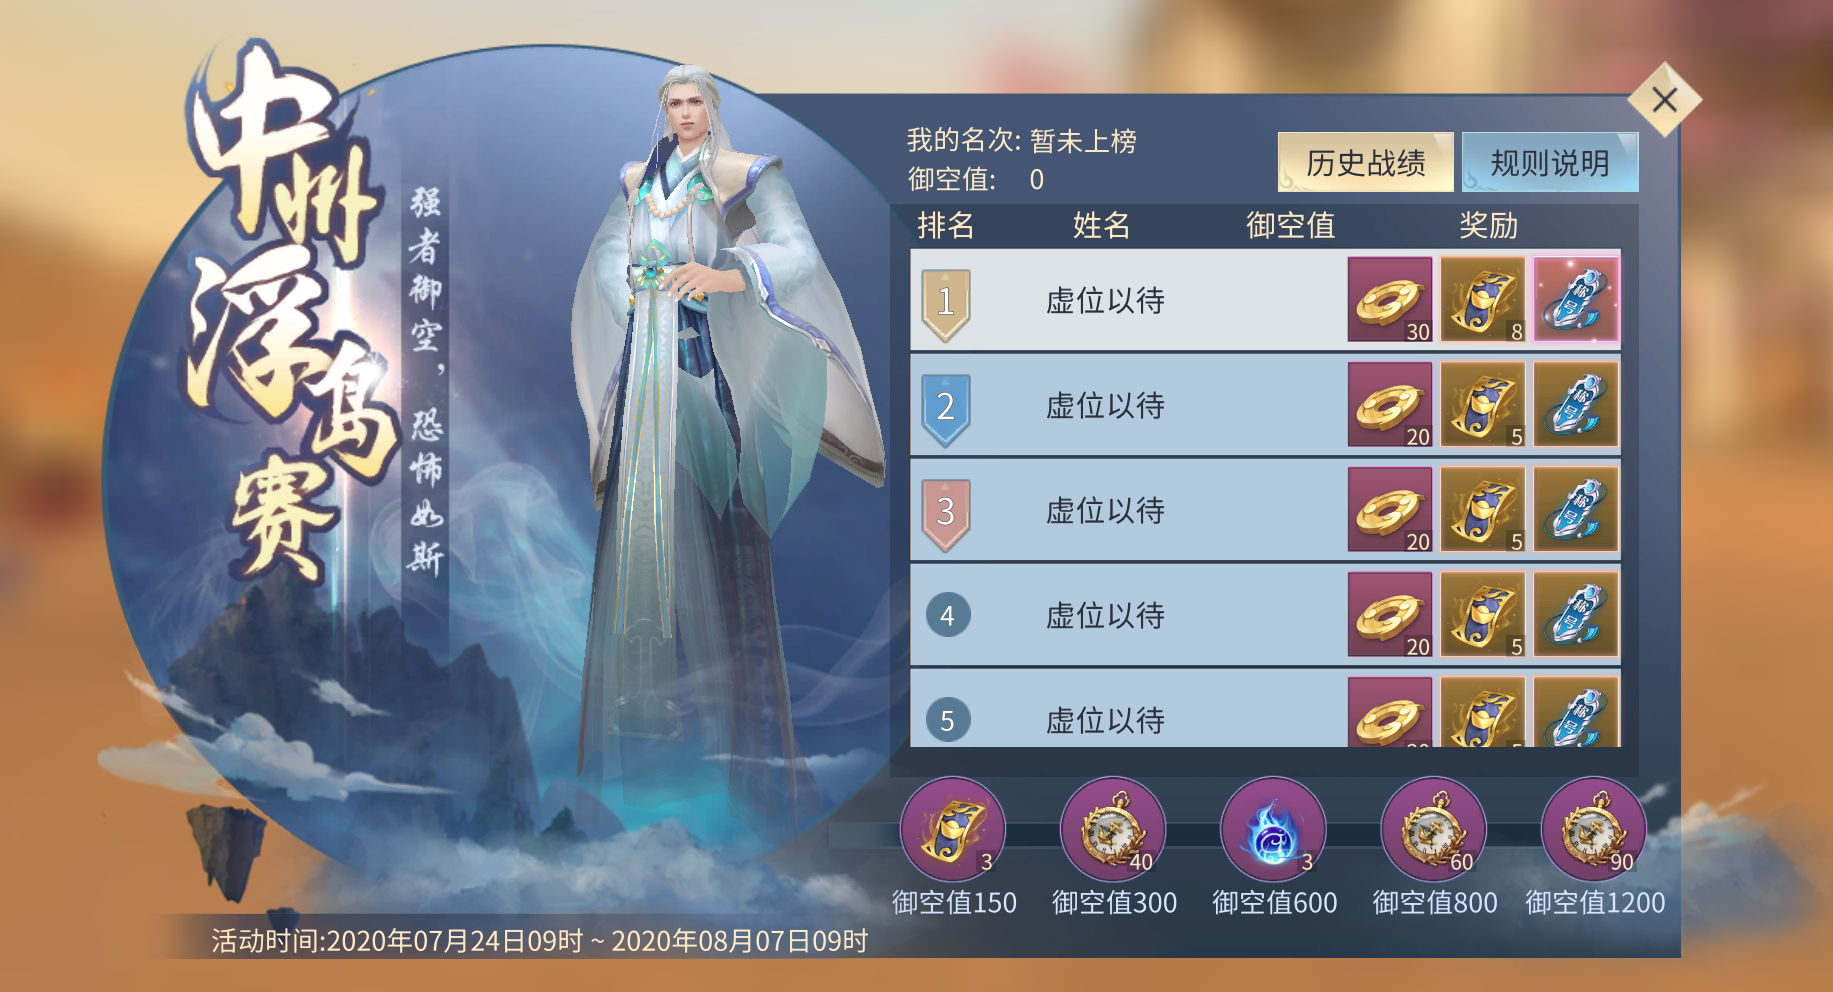Tap rank 3 golden scroll reward showing 5
The width and height of the screenshot is (1833, 992).
coord(1483,509)
